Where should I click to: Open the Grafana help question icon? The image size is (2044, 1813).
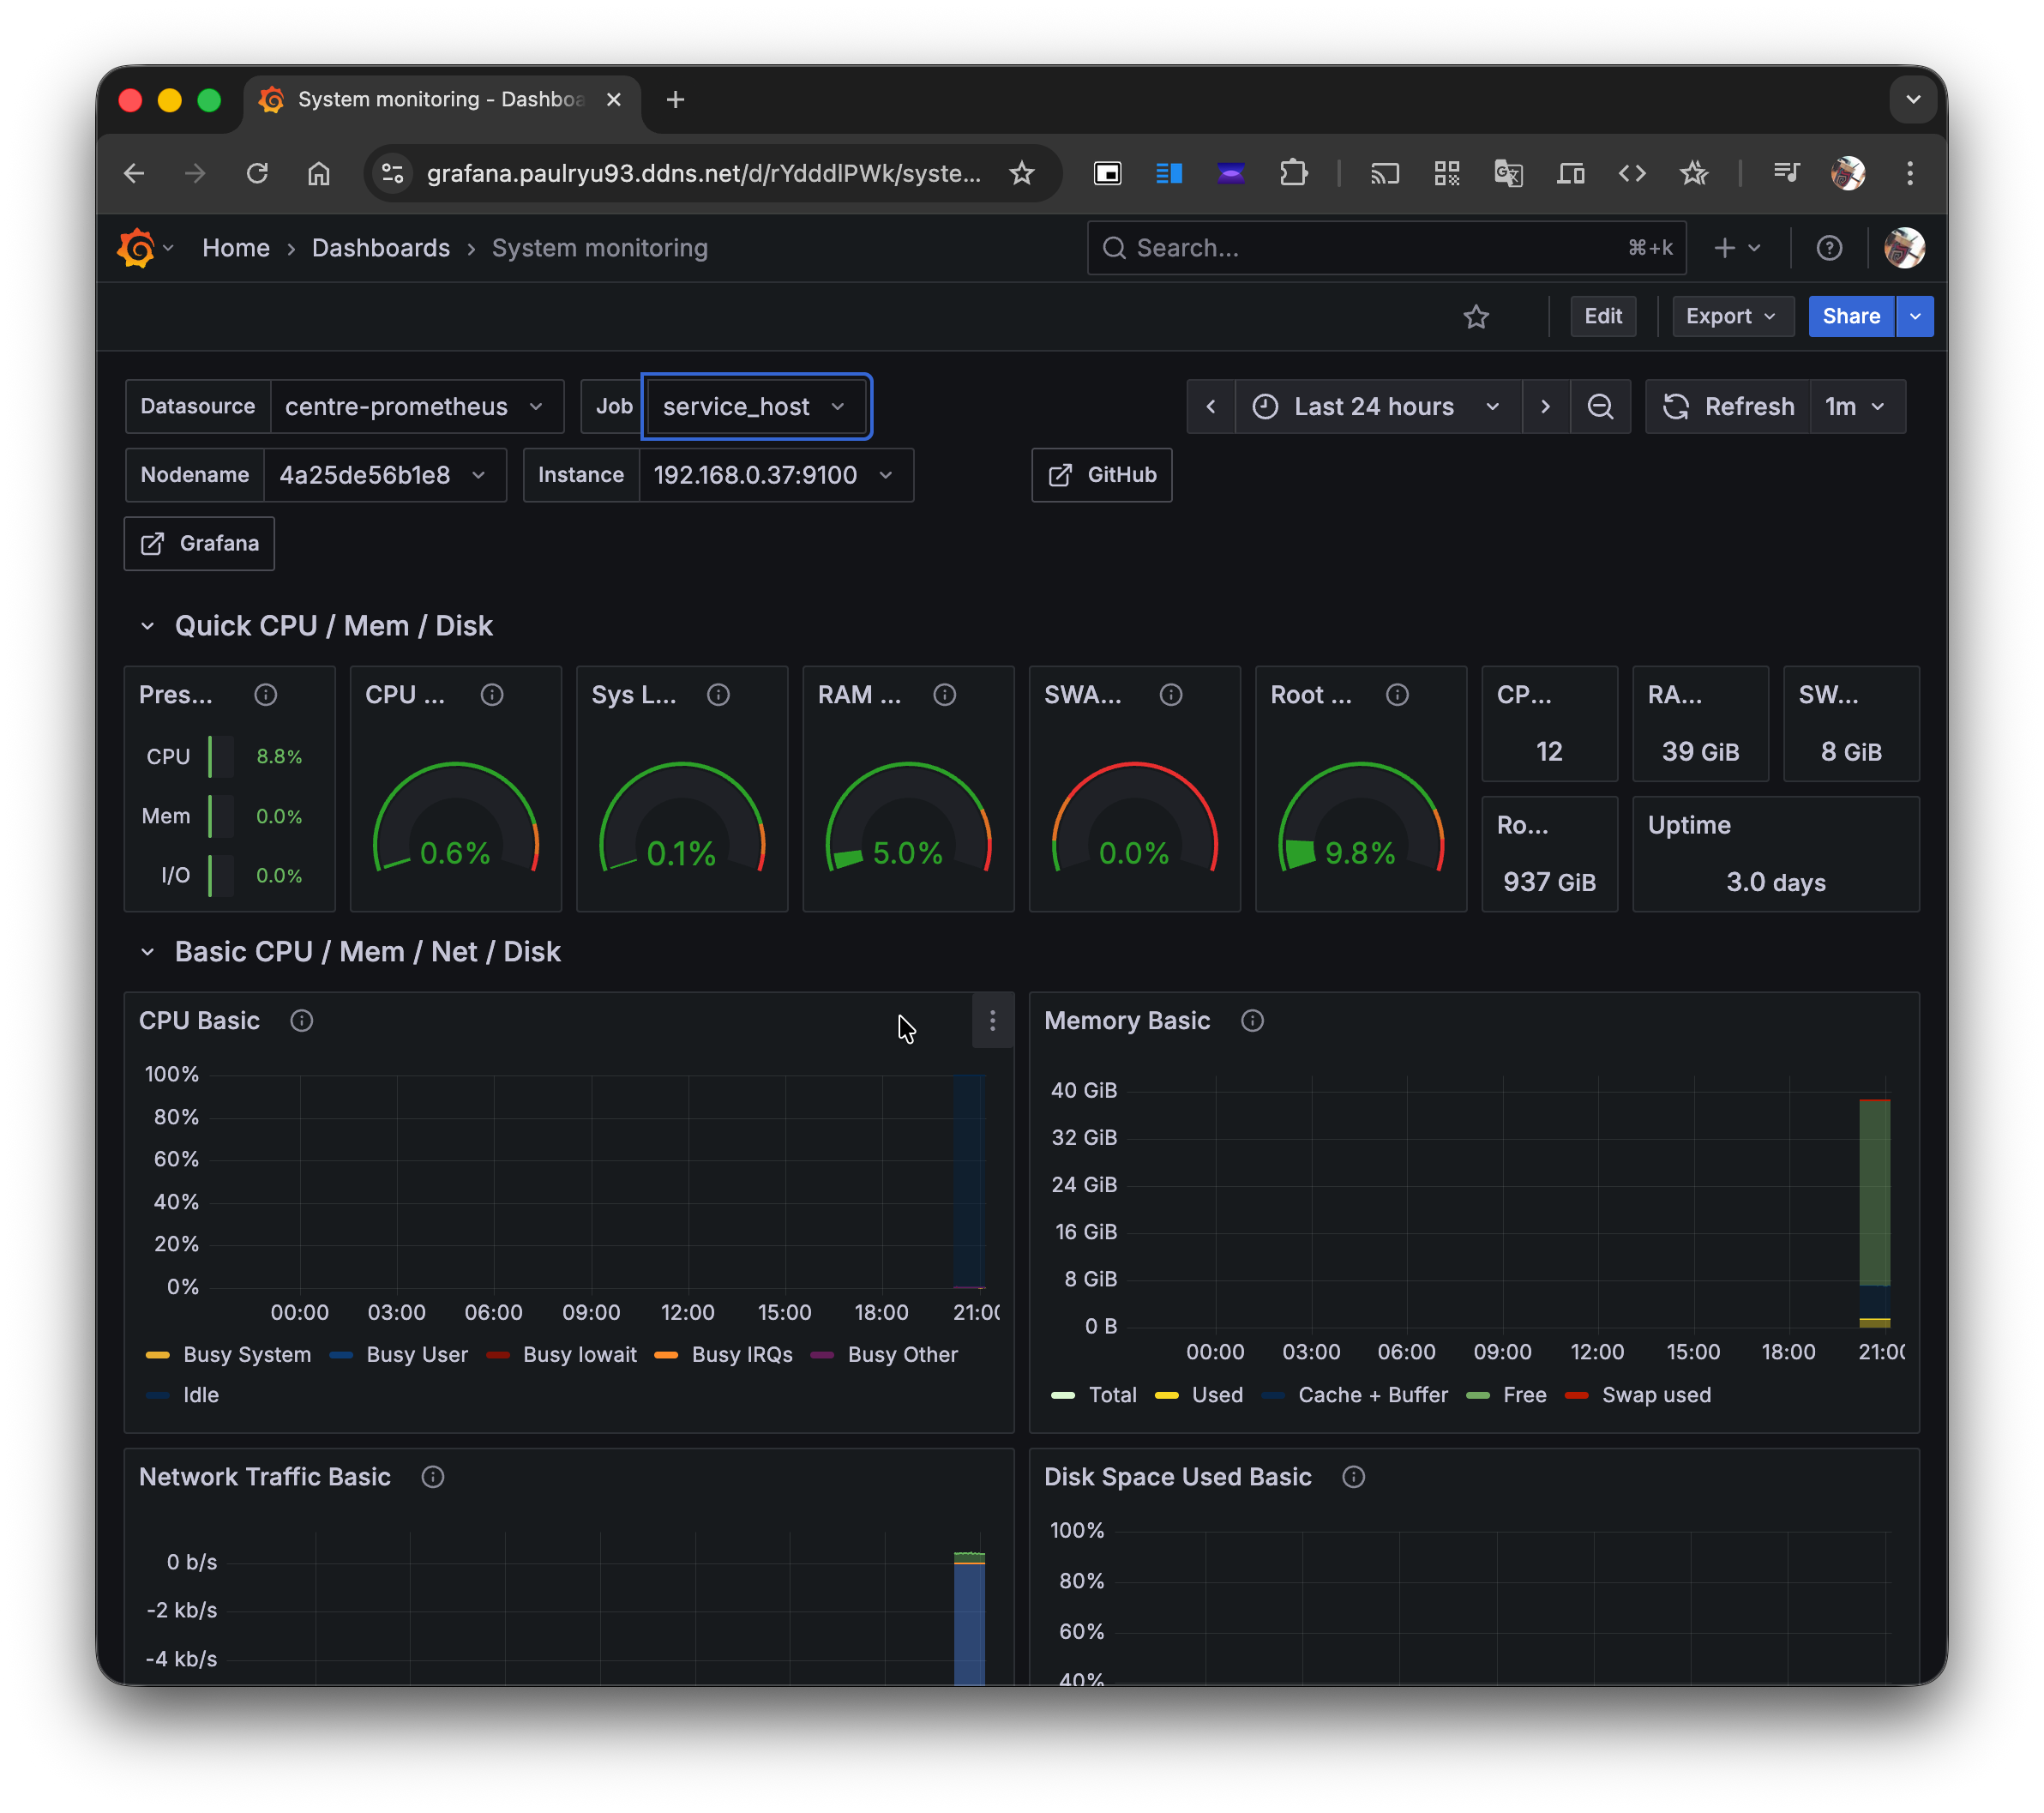[x=1829, y=248]
